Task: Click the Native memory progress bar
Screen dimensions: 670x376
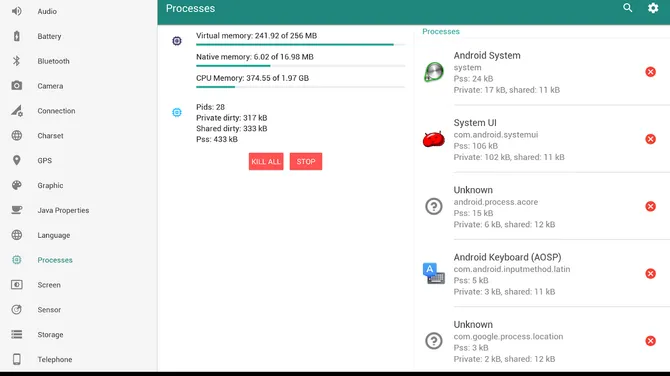Action: (x=300, y=66)
